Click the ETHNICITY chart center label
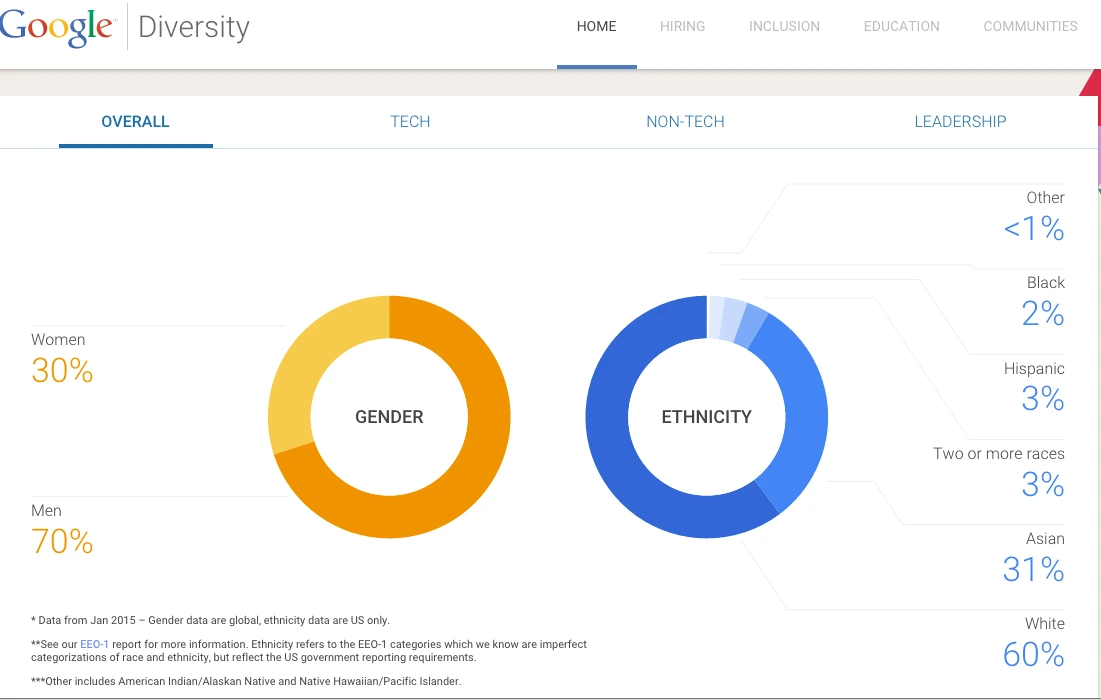Image resolution: width=1101 pixels, height=700 pixels. coord(706,417)
